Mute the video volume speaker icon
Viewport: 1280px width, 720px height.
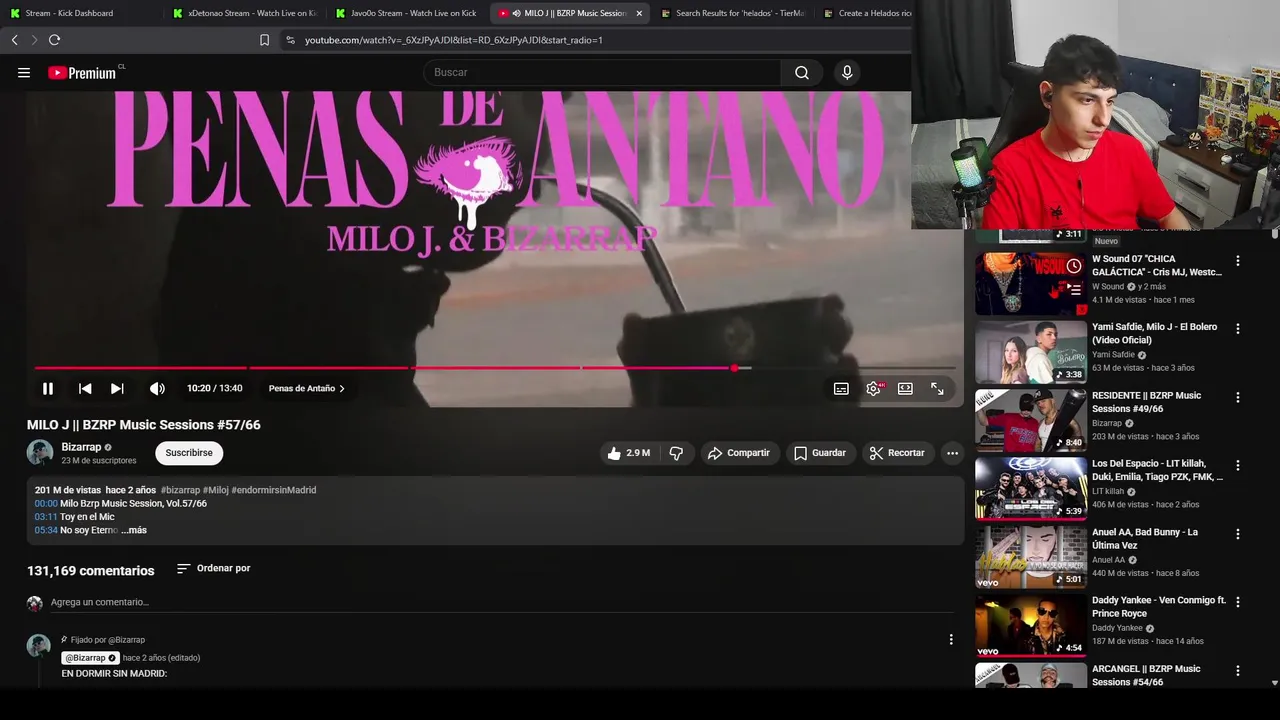(157, 388)
